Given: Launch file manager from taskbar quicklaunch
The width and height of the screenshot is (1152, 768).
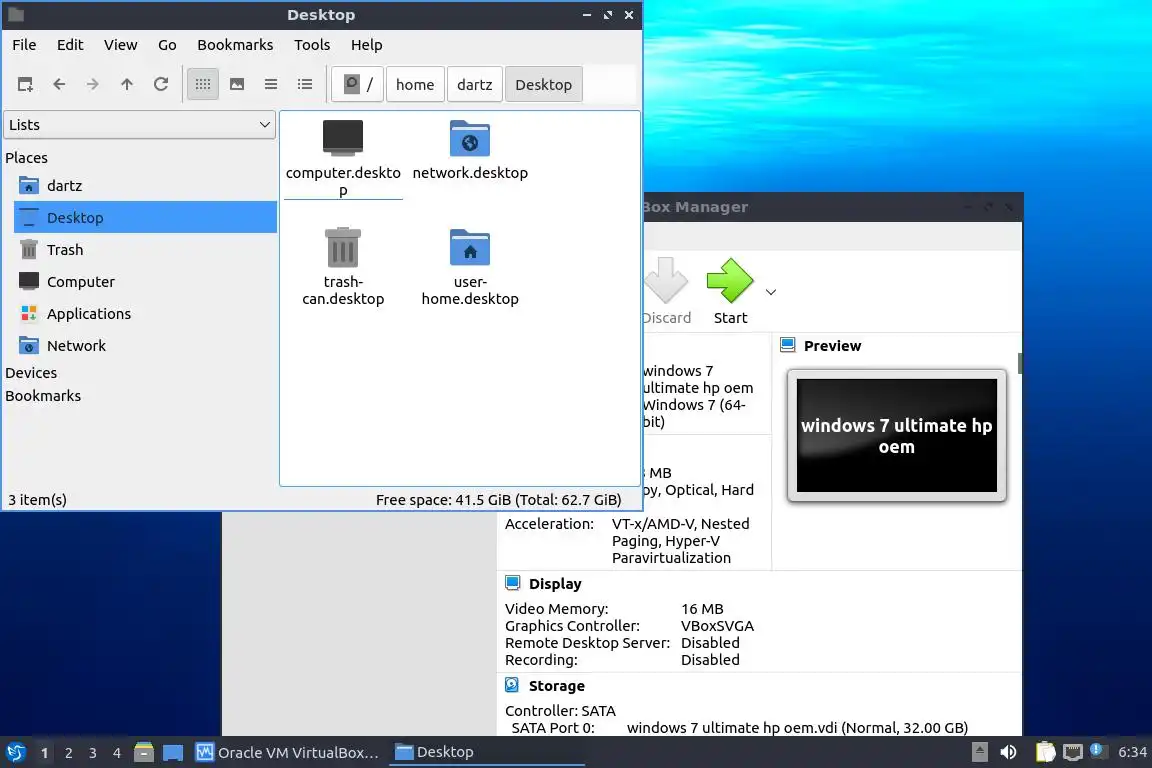Looking at the screenshot, I should click(x=144, y=753).
